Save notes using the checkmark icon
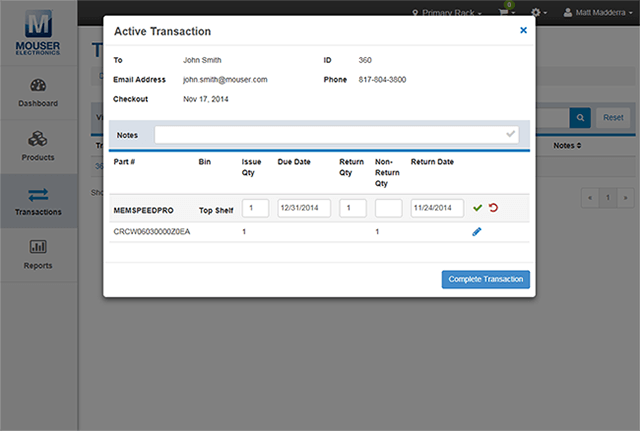 (x=511, y=134)
